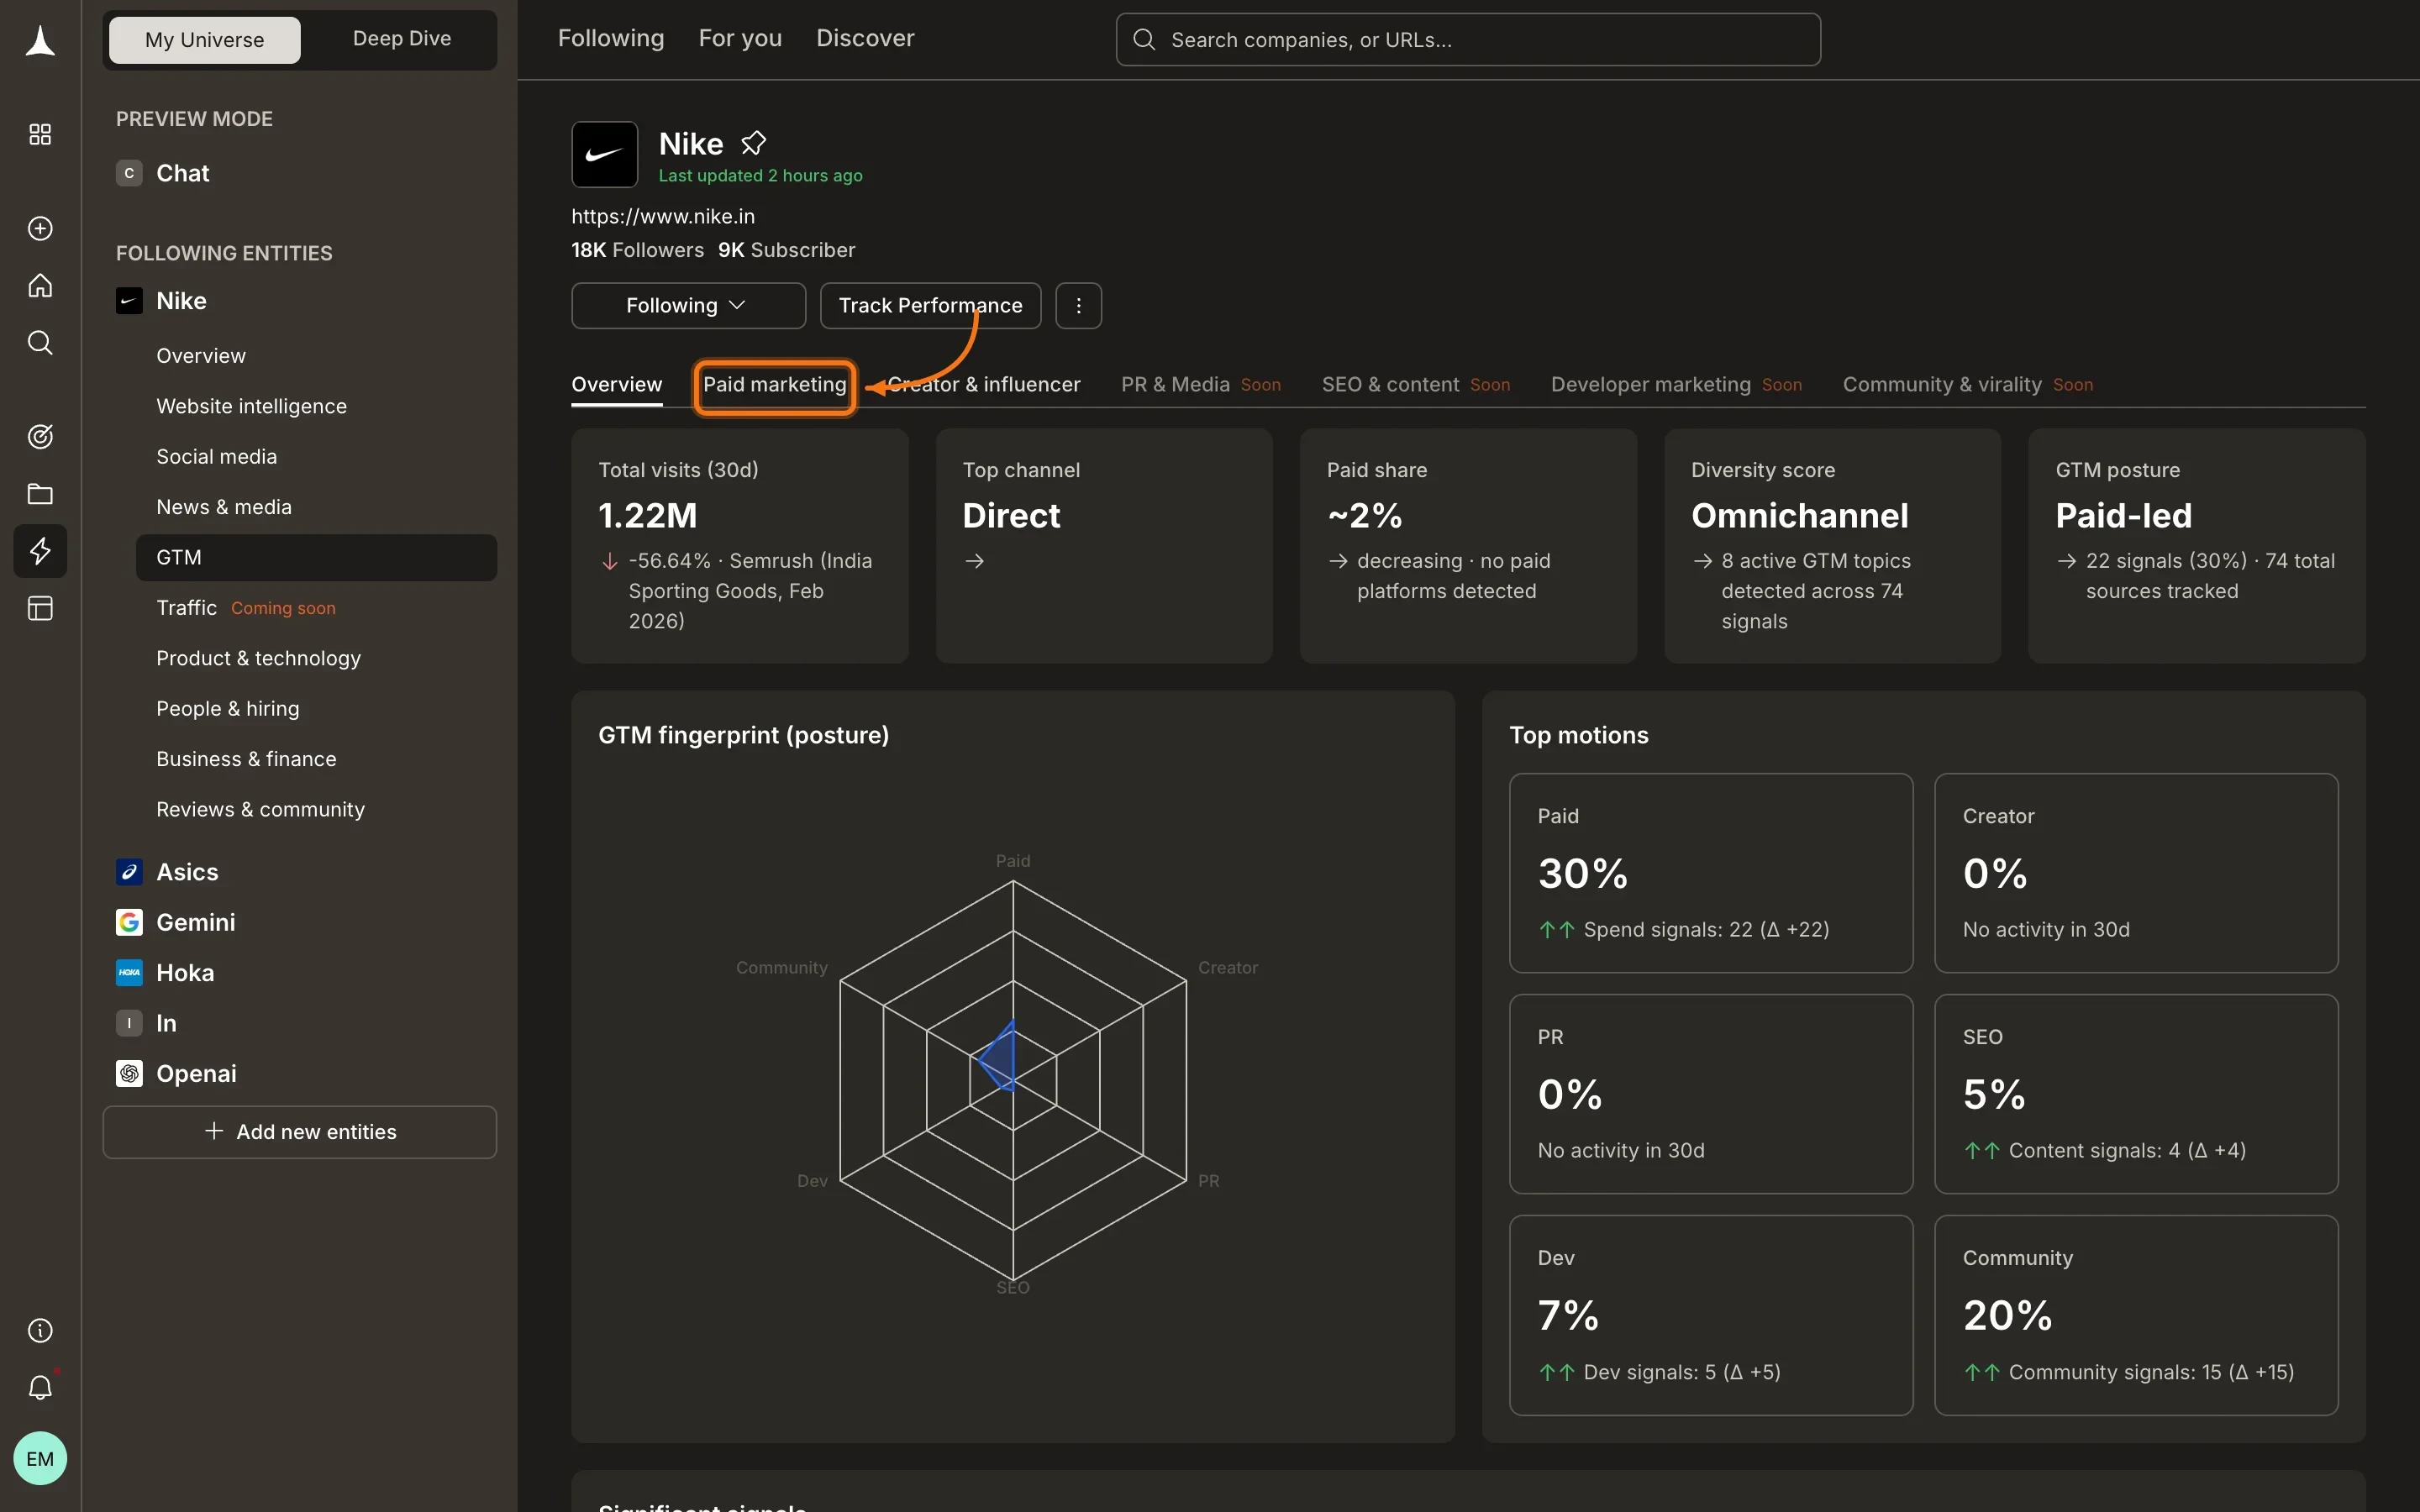Click the GTM posture Paid-led card
The width and height of the screenshot is (2420, 1512).
(2197, 546)
